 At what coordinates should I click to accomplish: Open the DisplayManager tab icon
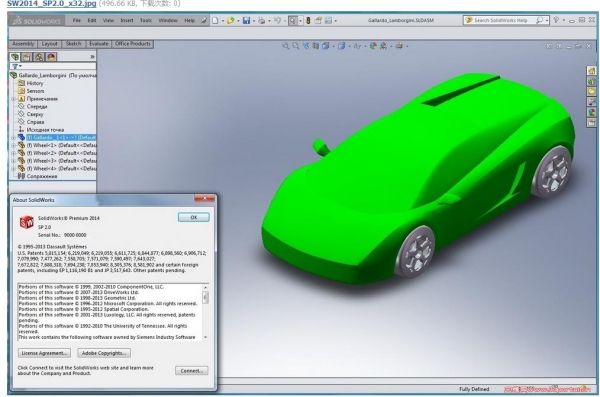pos(51,57)
